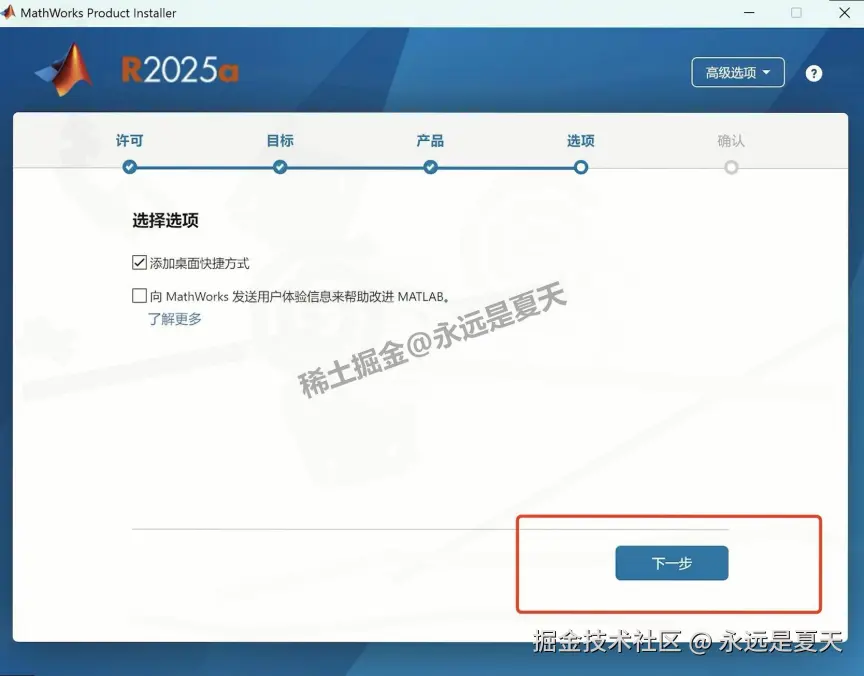Toggle the desktop shortcut option
Image resolution: width=864 pixels, height=676 pixels.
click(138, 262)
